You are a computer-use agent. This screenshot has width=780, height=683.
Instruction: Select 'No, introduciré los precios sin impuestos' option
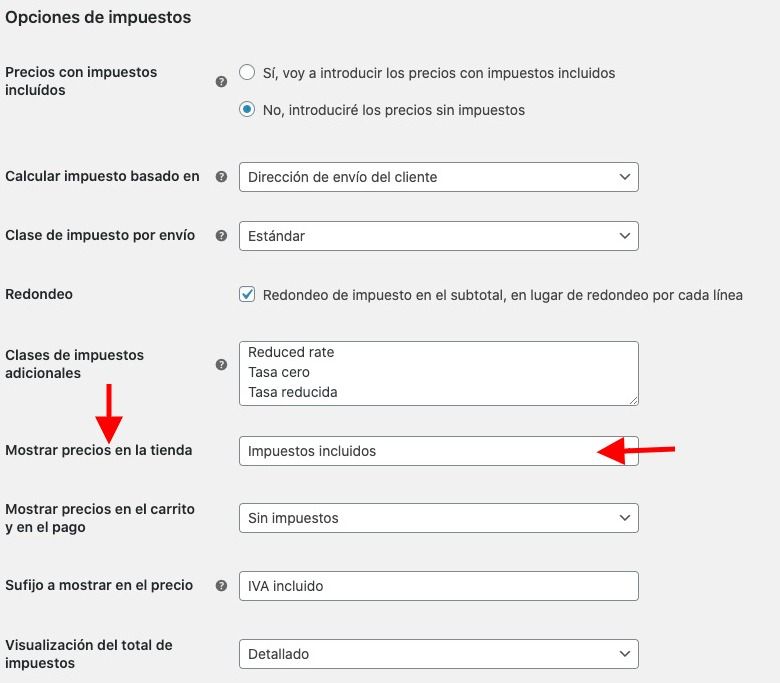[x=247, y=109]
